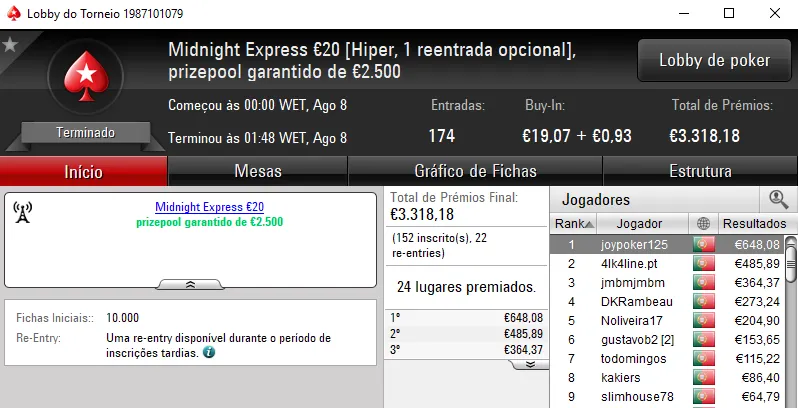Open the Gráfico de Fichas tab

point(475,171)
